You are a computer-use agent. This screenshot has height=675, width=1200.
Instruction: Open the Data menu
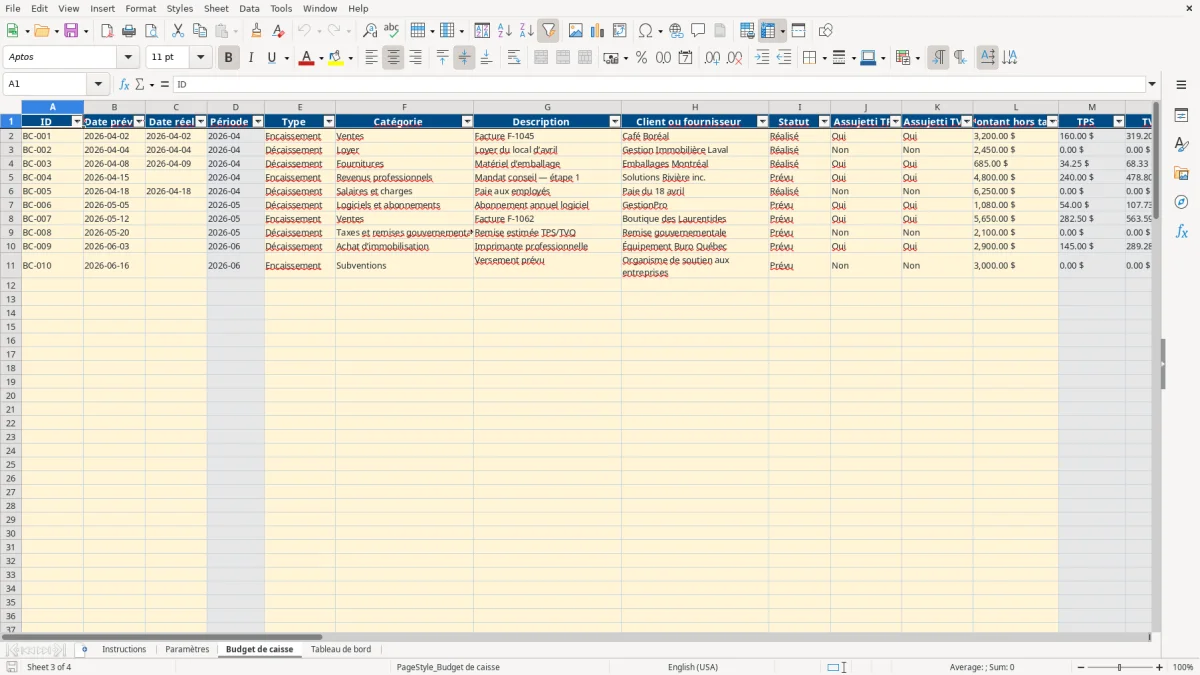pos(249,8)
